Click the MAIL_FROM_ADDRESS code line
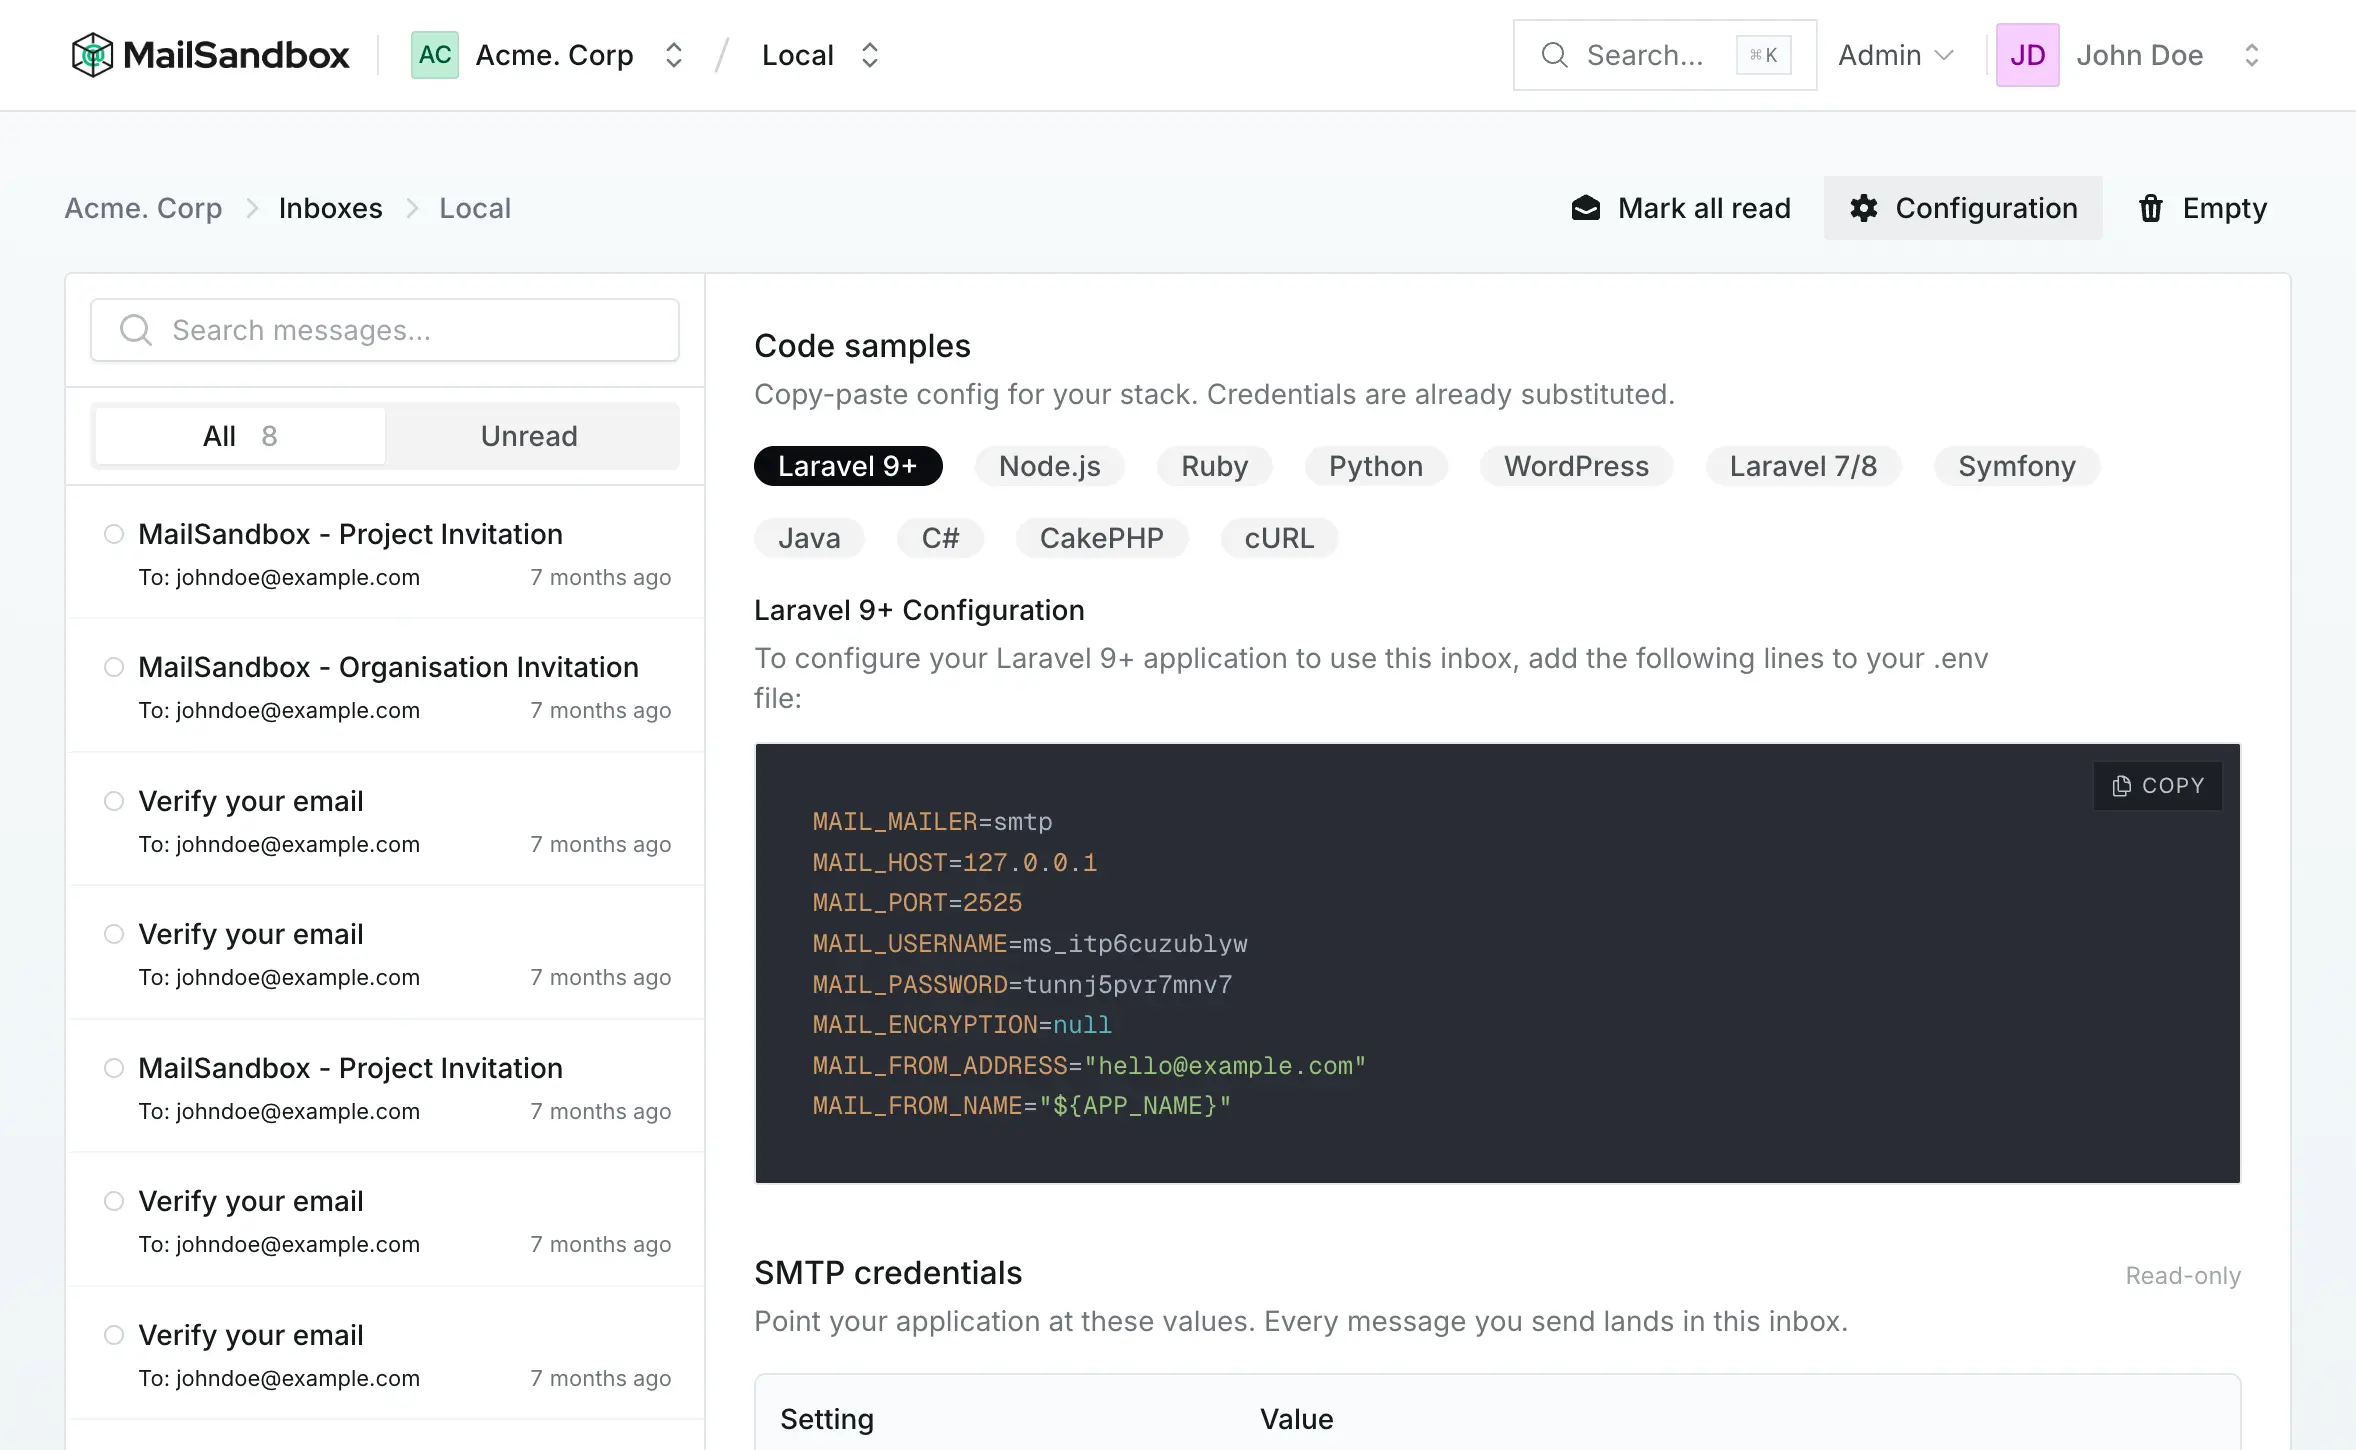Image resolution: width=2356 pixels, height=1450 pixels. [x=1089, y=1066]
